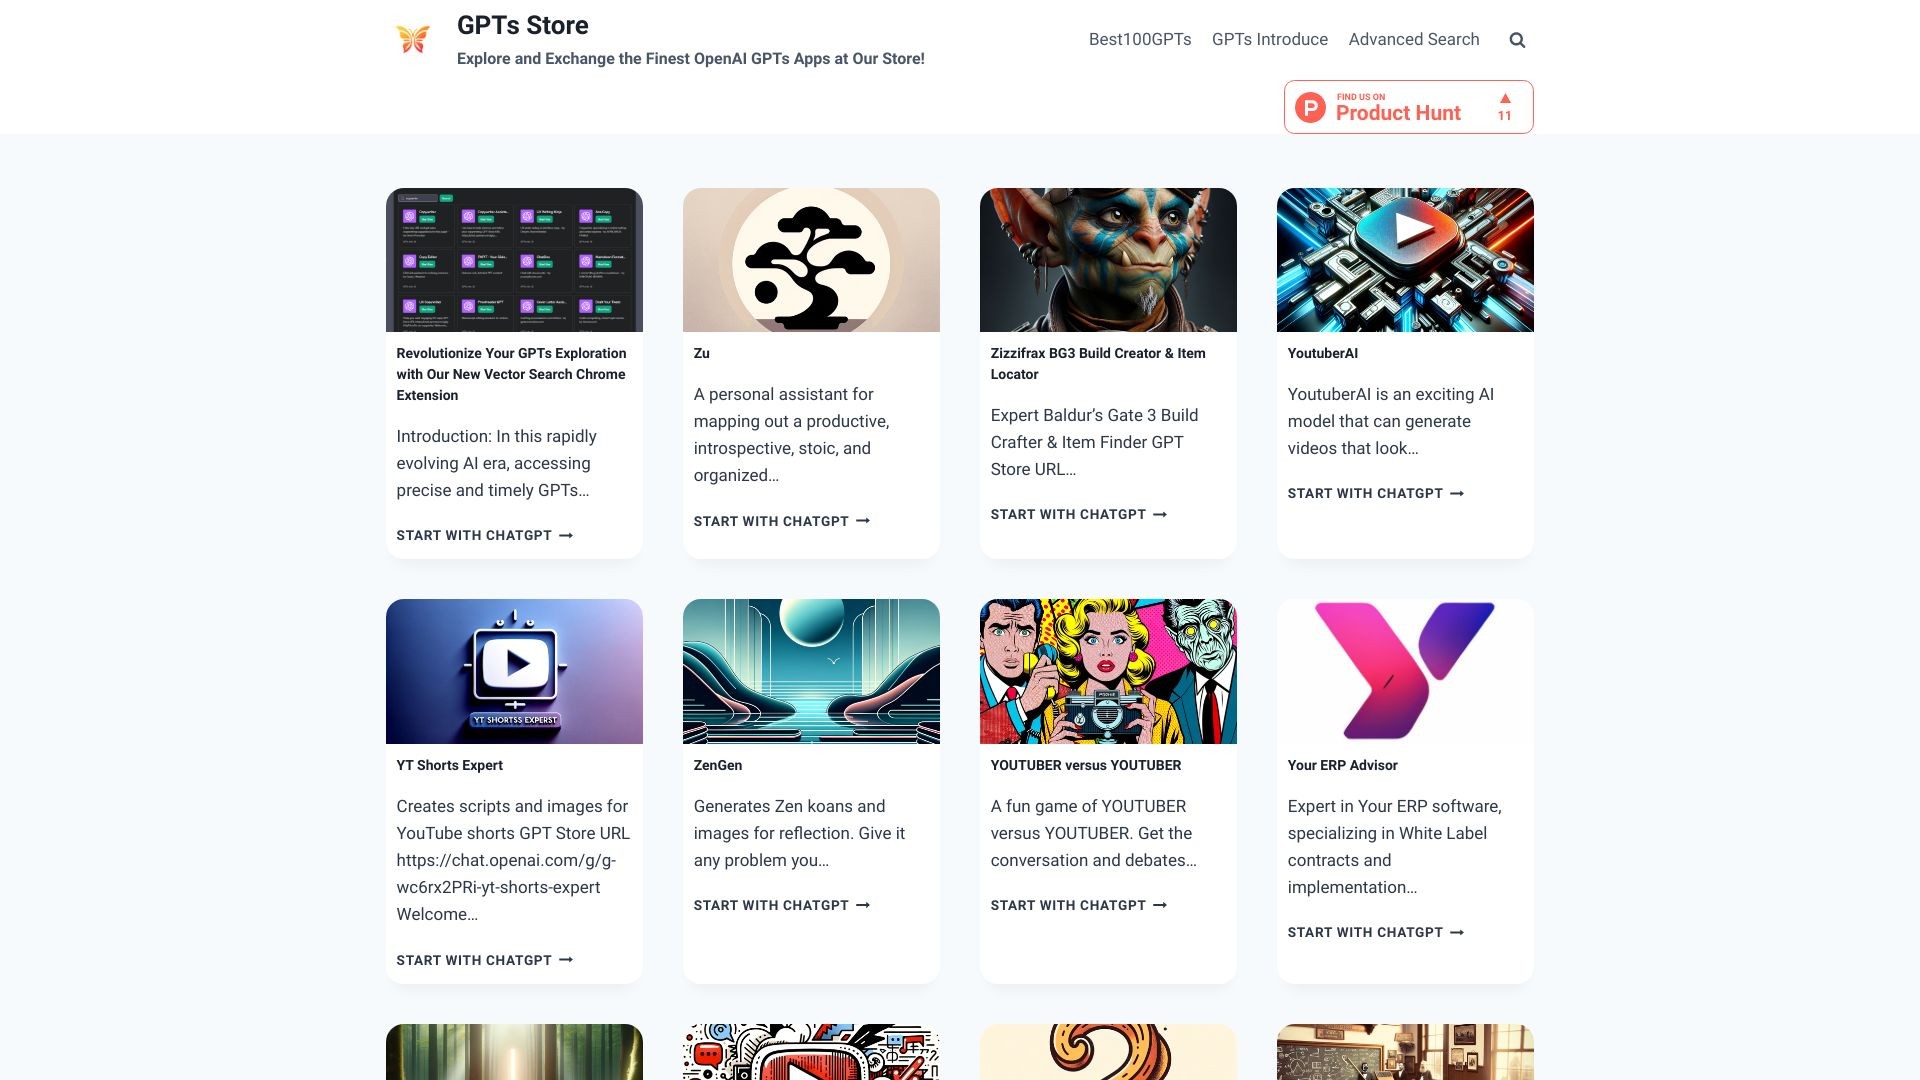Click the arrow after ZenGen's START WITH CHATGPT
Screen dimensions: 1920x1080
861,905
